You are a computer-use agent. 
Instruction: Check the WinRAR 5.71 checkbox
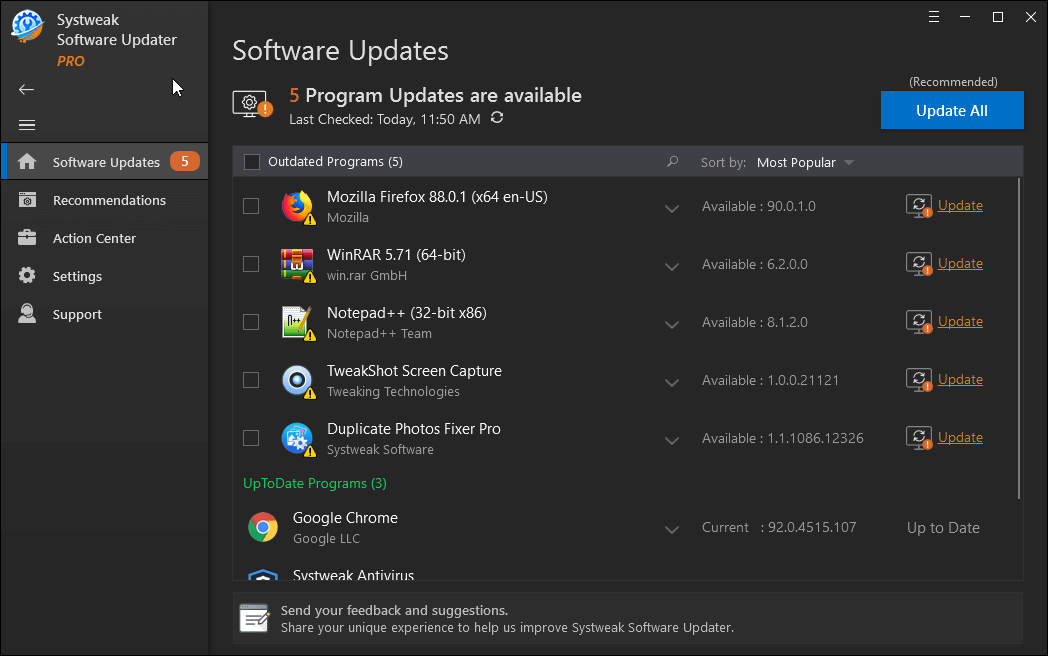(x=251, y=264)
